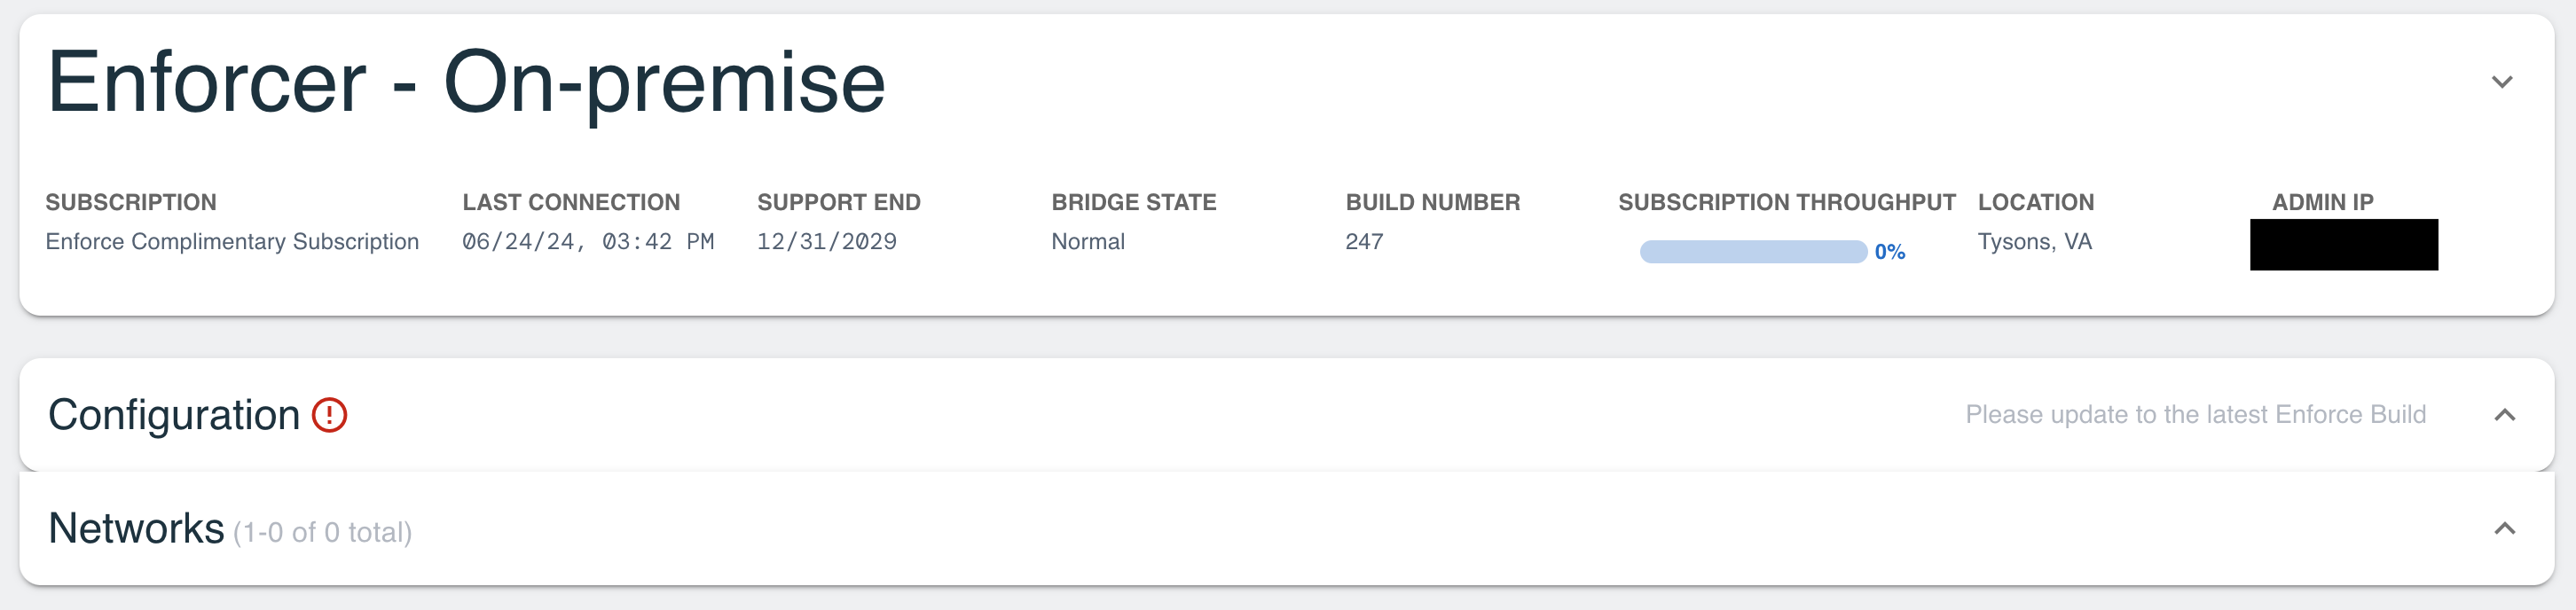The height and width of the screenshot is (610, 2576).
Task: Click the subscription throughput progress bar
Action: pyautogui.click(x=1753, y=252)
